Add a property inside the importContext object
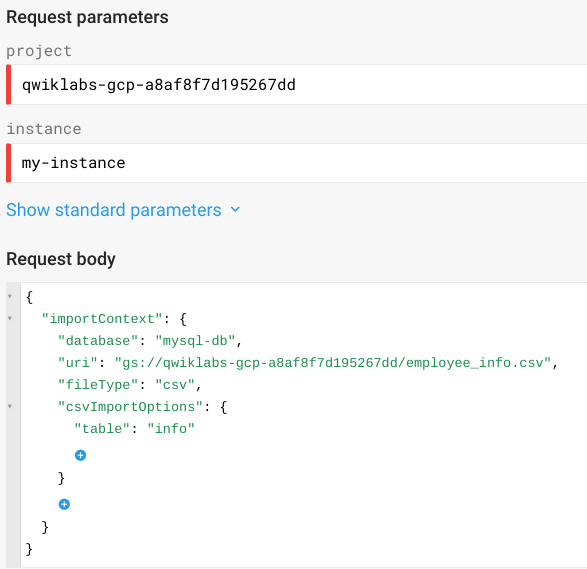Image resolution: width=587 pixels, height=569 pixels. (64, 504)
